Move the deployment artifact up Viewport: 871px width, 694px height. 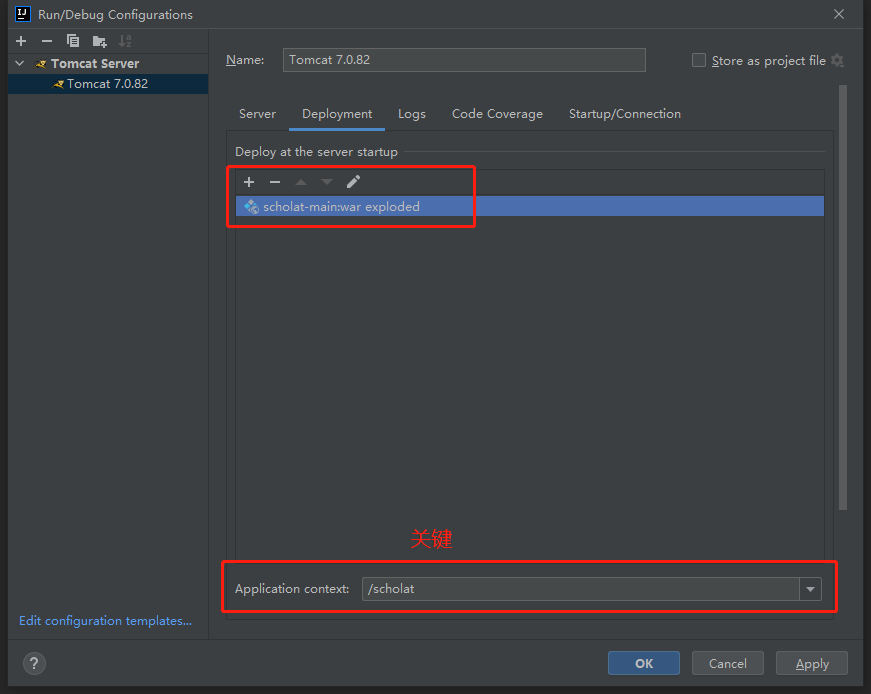pyautogui.click(x=301, y=182)
